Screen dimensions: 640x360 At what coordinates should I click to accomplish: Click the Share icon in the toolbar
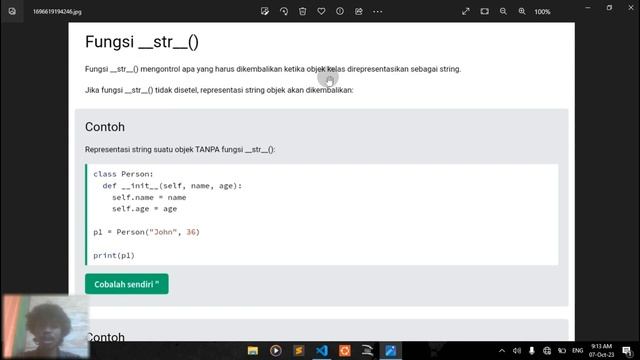pos(358,11)
